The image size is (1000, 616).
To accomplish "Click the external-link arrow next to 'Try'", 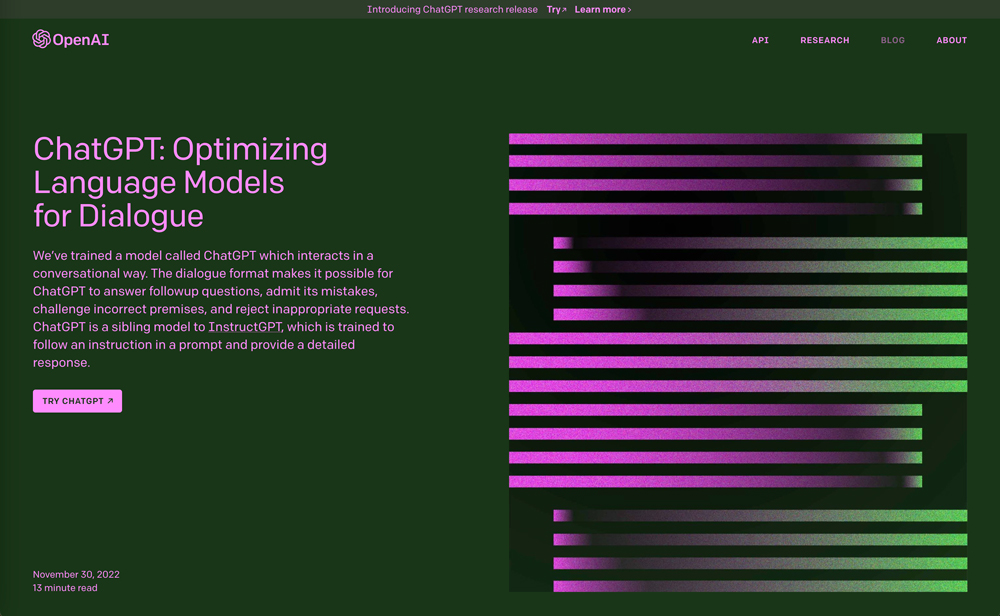I will tap(563, 9).
